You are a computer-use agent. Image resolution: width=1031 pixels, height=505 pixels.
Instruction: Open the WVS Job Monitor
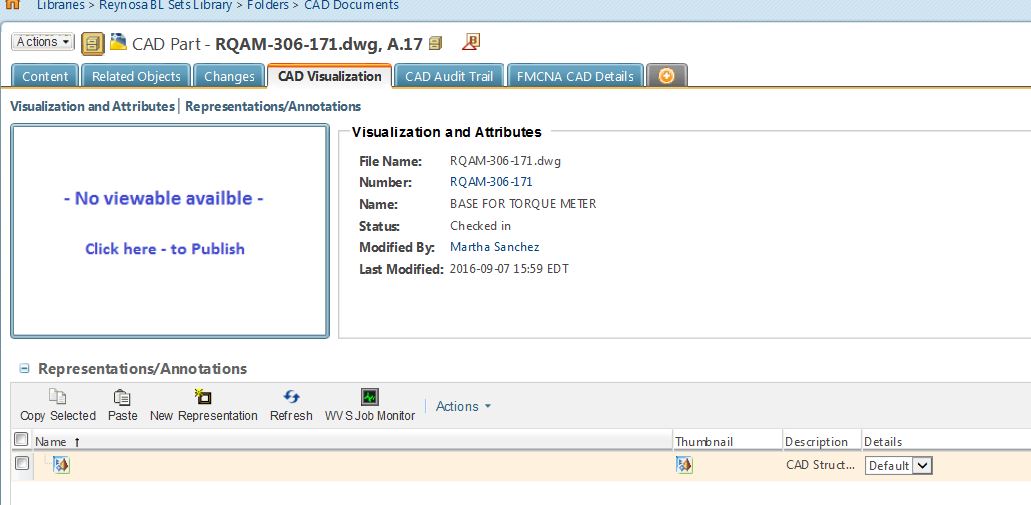370,405
